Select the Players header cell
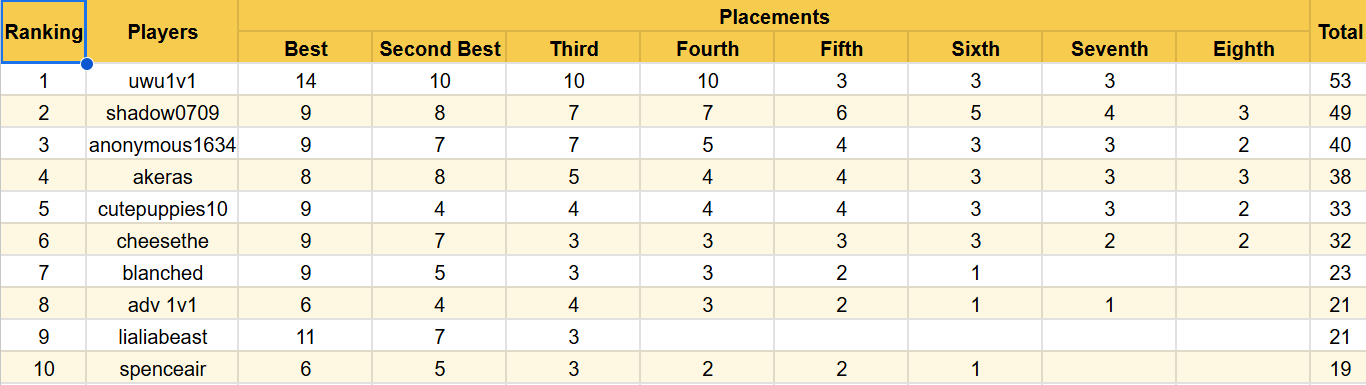 pyautogui.click(x=162, y=32)
